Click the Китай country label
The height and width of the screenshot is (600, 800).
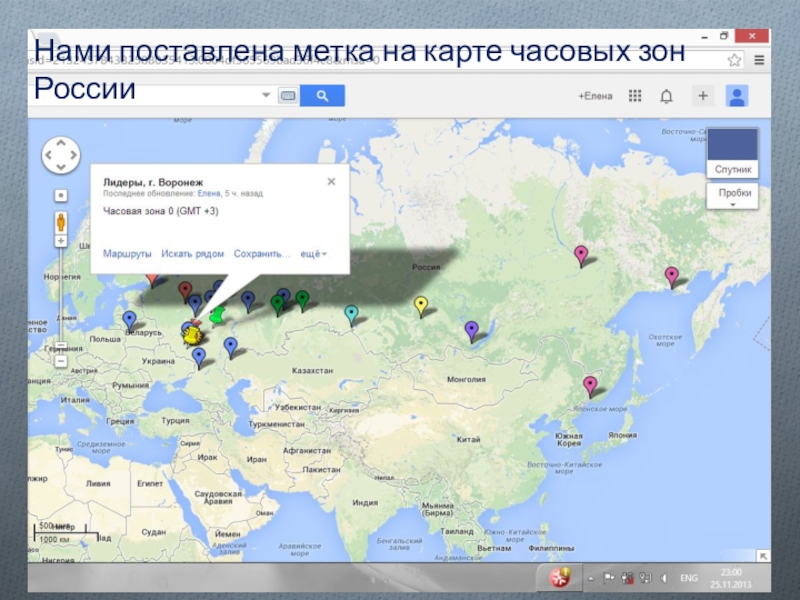click(468, 439)
